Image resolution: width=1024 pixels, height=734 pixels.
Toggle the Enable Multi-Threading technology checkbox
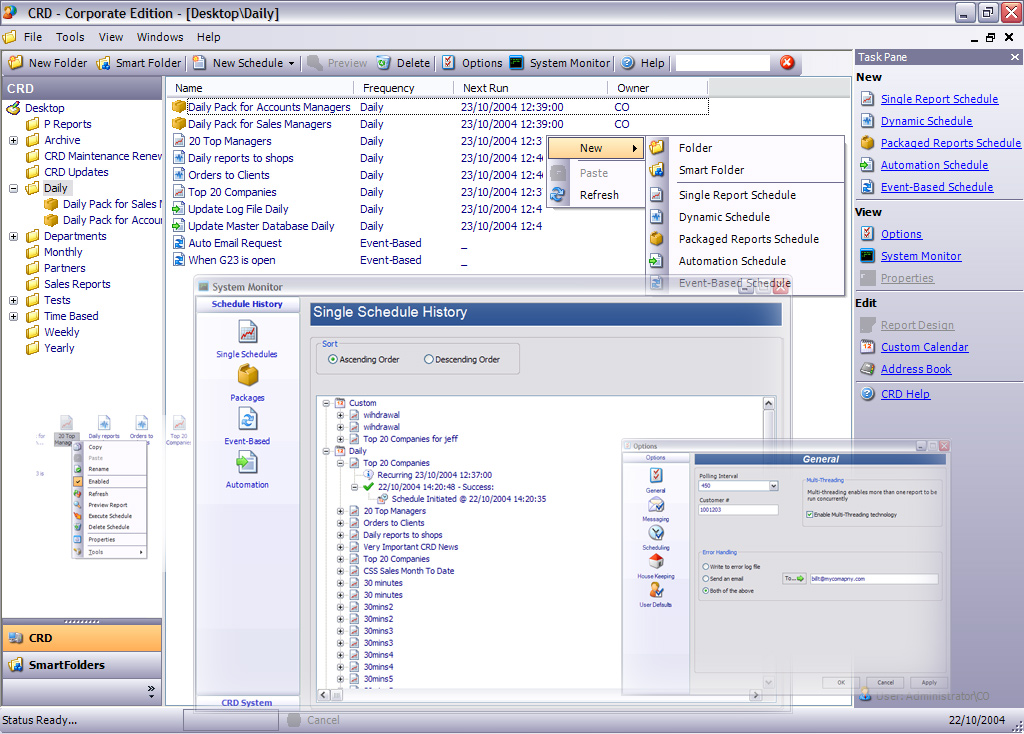pos(810,515)
